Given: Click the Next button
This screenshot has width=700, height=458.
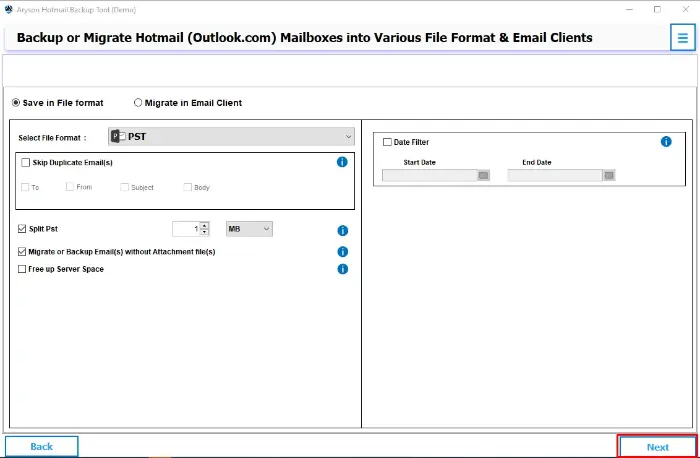Looking at the screenshot, I should click(658, 447).
